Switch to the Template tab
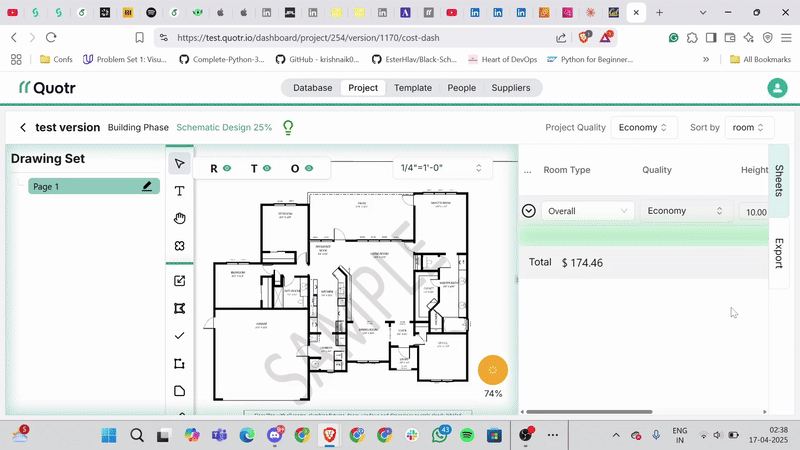The image size is (800, 450). (413, 88)
